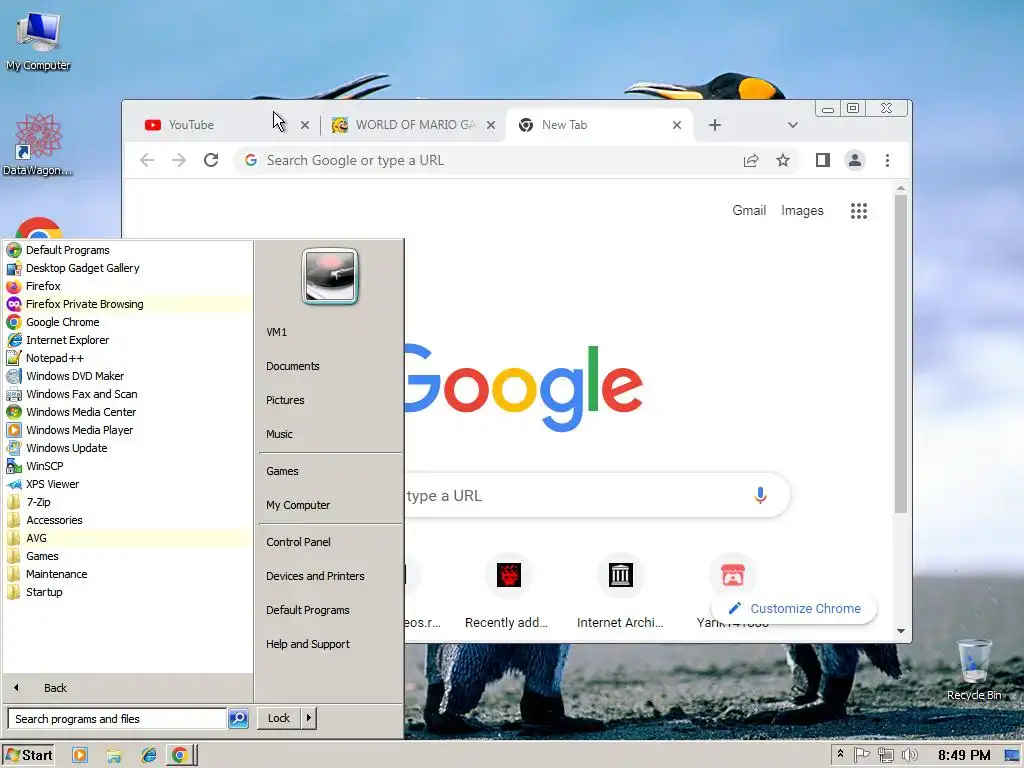Click the Start button on the taskbar

pyautogui.click(x=28, y=756)
